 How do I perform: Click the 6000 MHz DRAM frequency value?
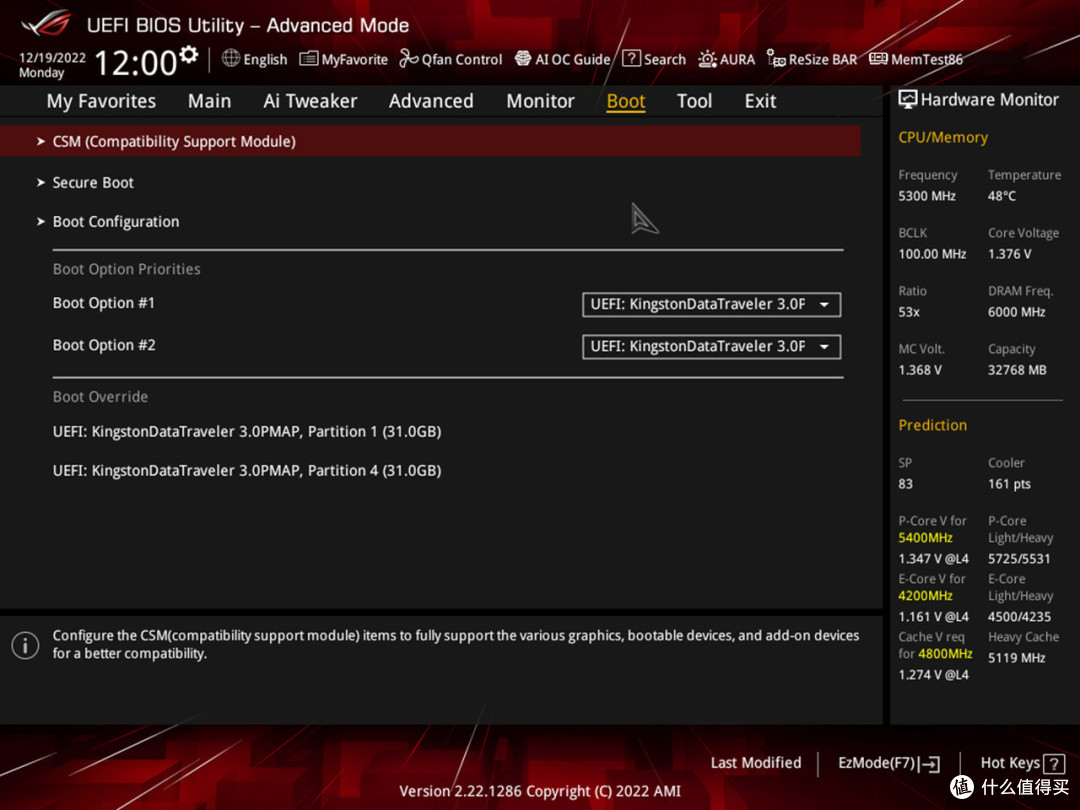[x=1017, y=312]
